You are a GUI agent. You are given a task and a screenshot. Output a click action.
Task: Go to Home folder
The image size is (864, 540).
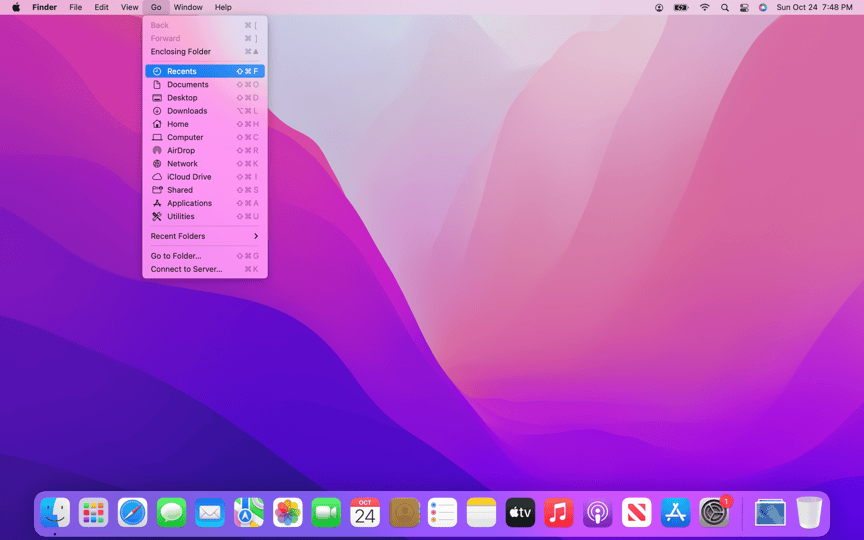point(205,124)
